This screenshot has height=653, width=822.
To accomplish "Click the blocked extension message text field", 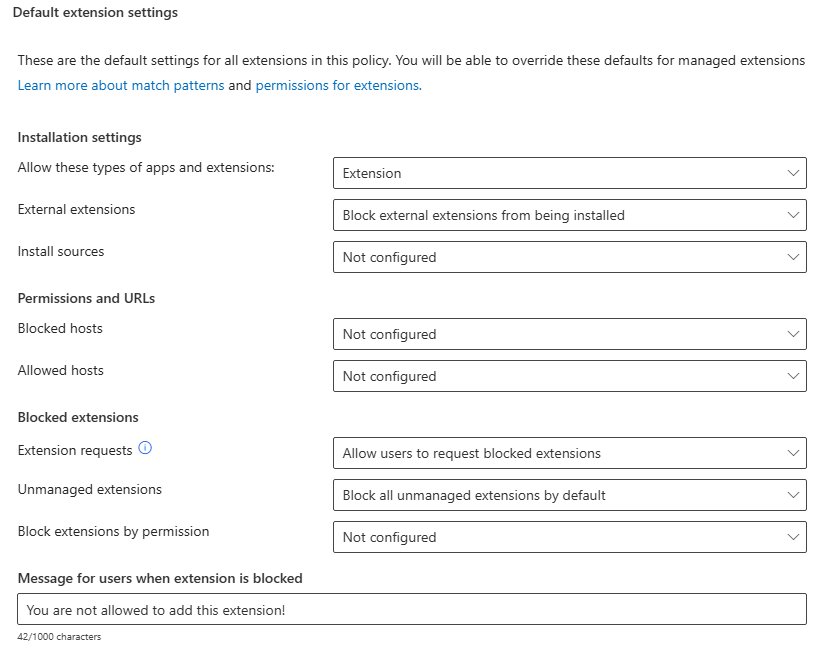I will [411, 609].
